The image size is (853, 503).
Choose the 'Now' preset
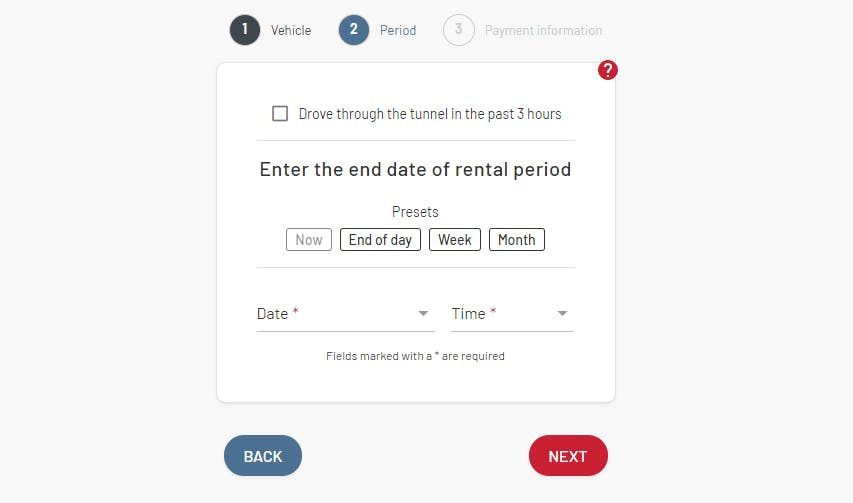309,240
